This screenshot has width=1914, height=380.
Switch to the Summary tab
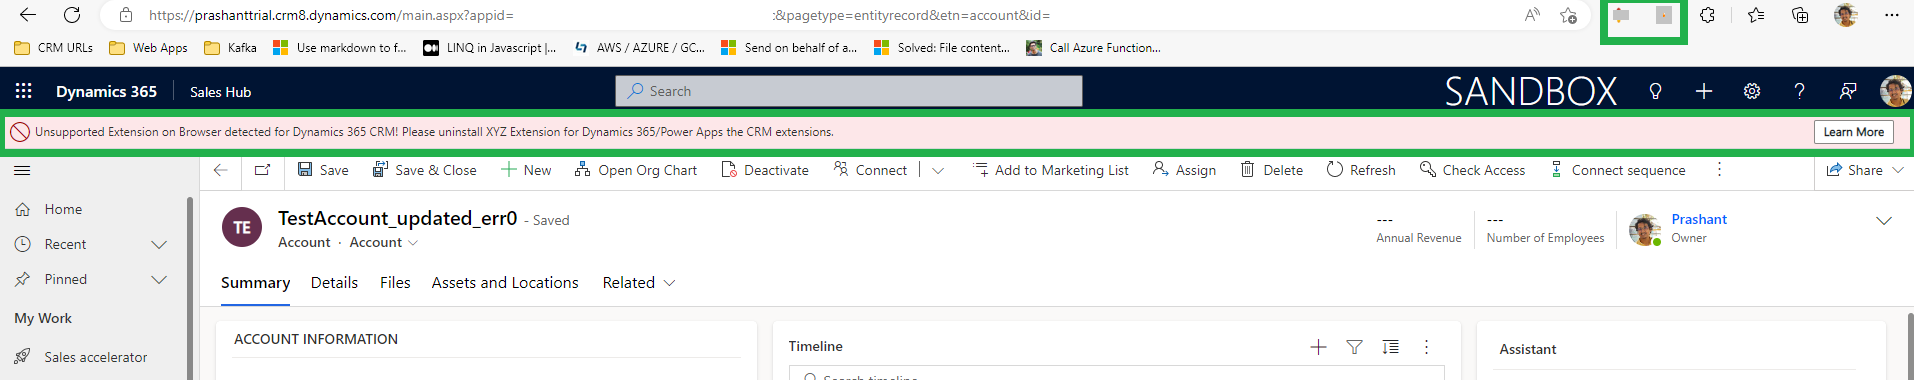(x=255, y=283)
